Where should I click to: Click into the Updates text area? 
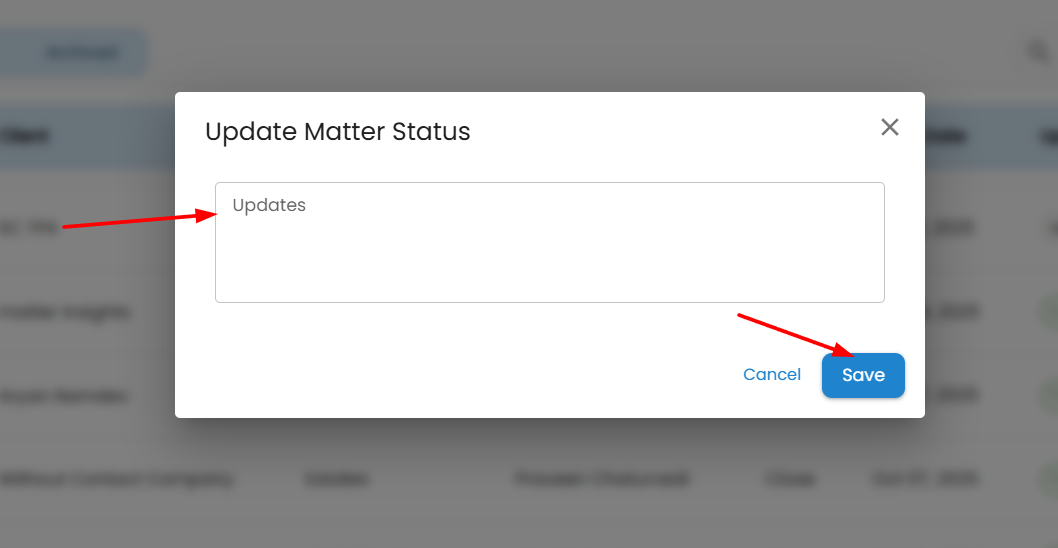coord(549,242)
